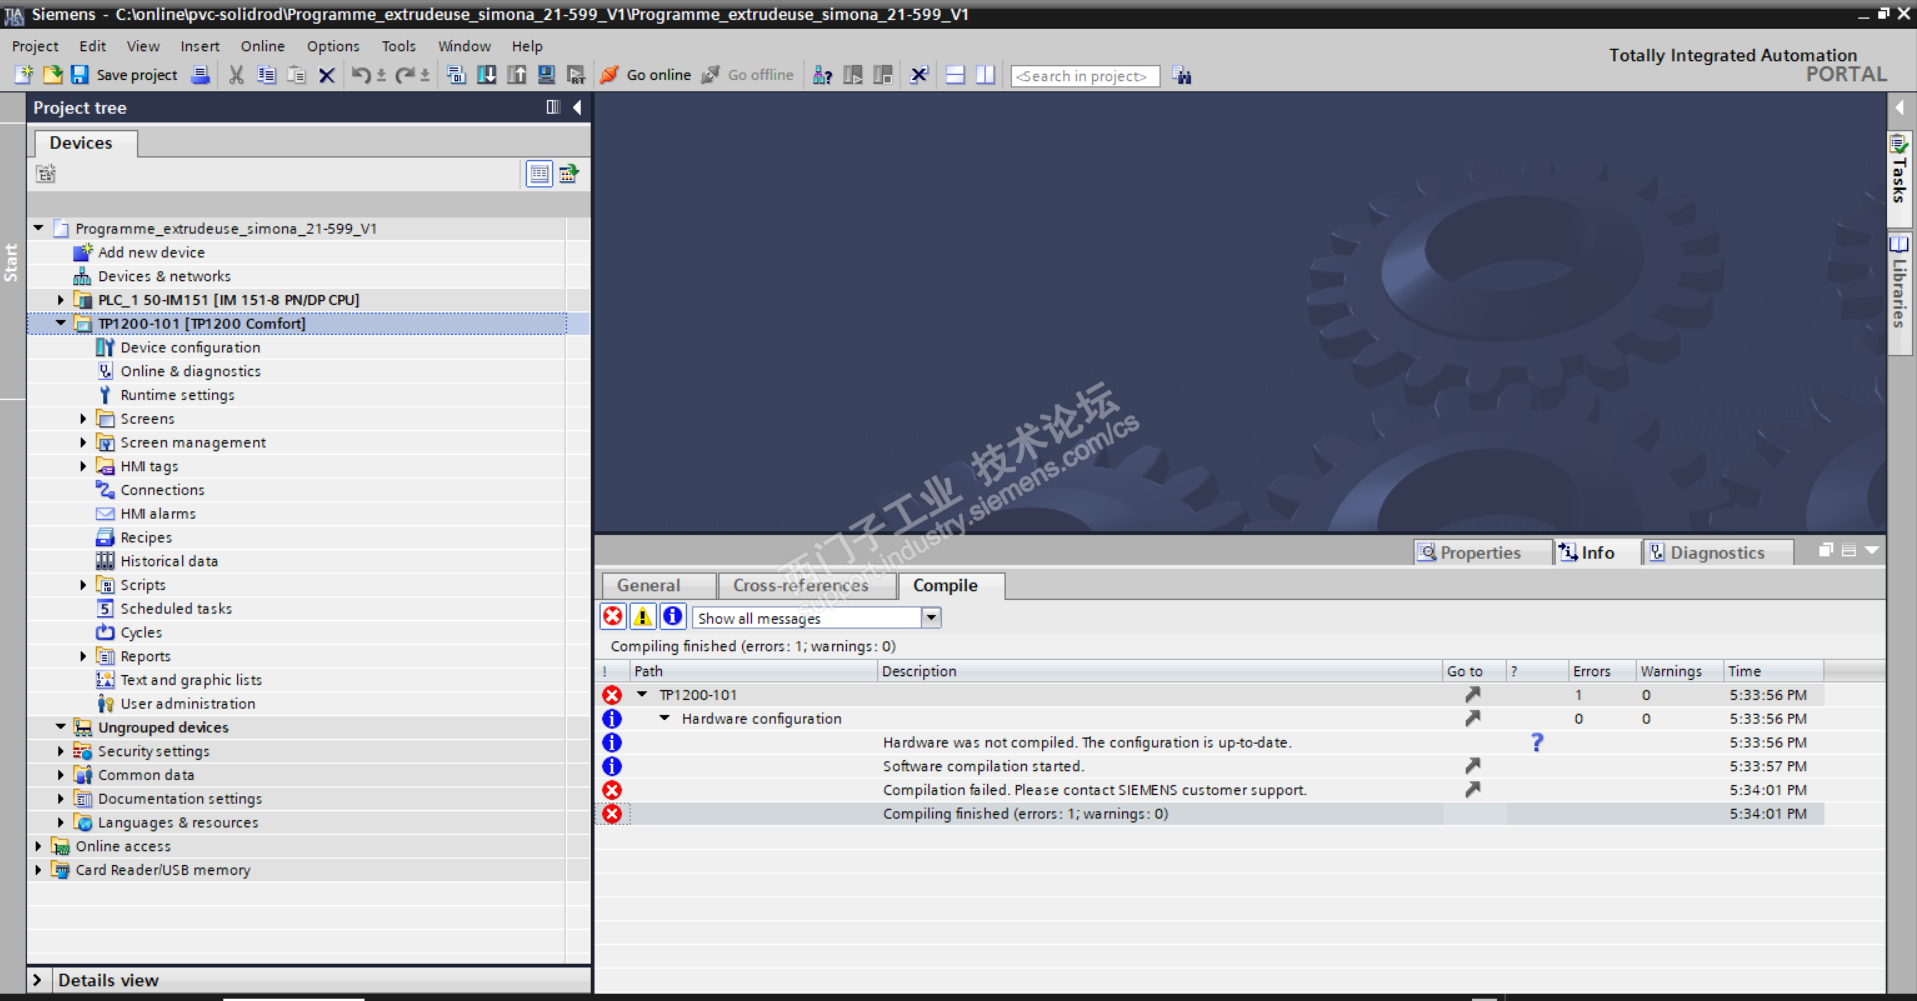Click the Go online button

click(x=646, y=75)
